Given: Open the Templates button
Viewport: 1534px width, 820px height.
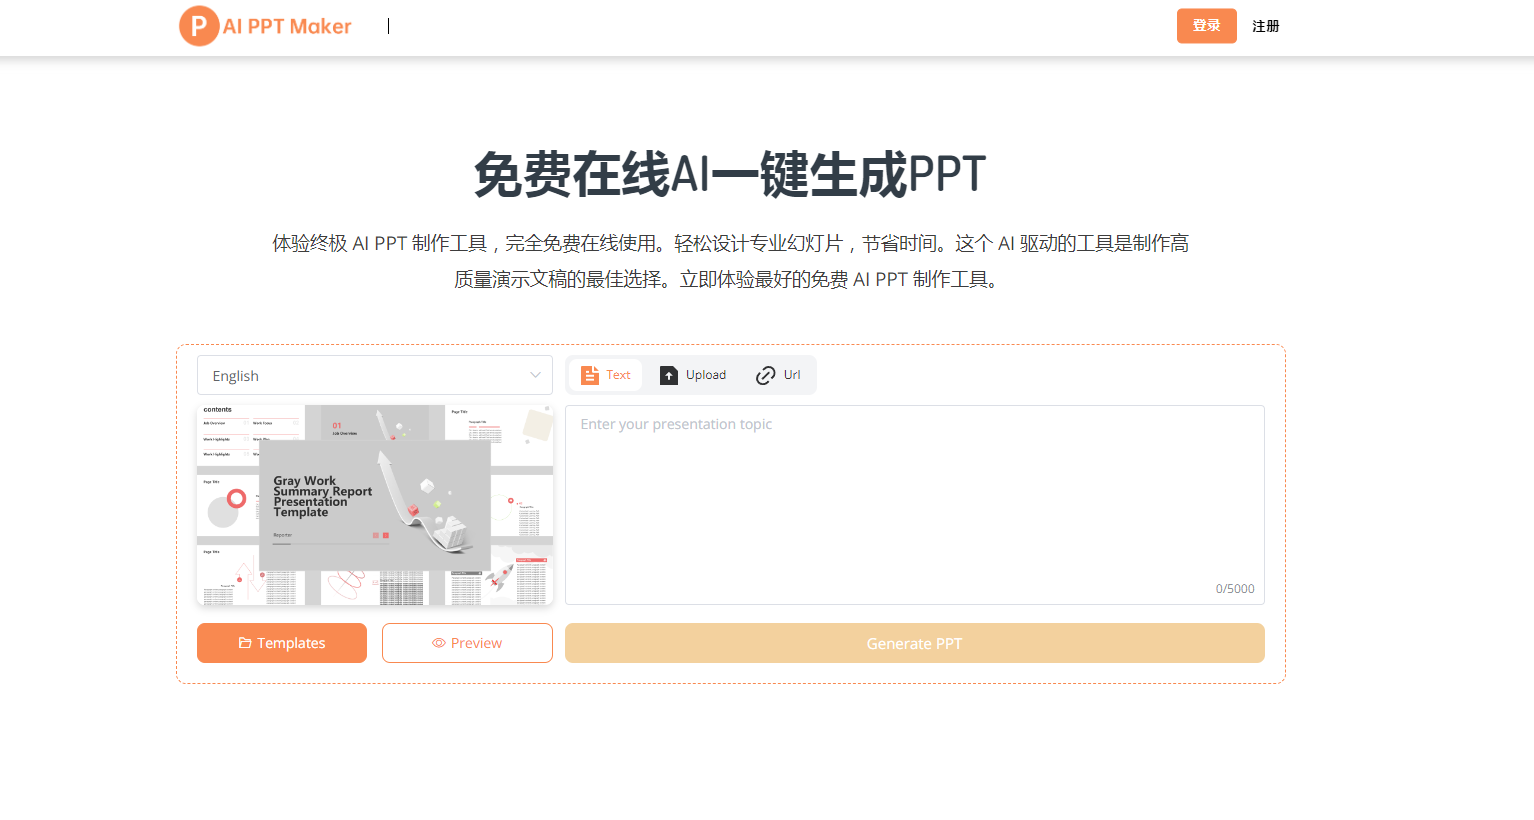Looking at the screenshot, I should [x=282, y=643].
